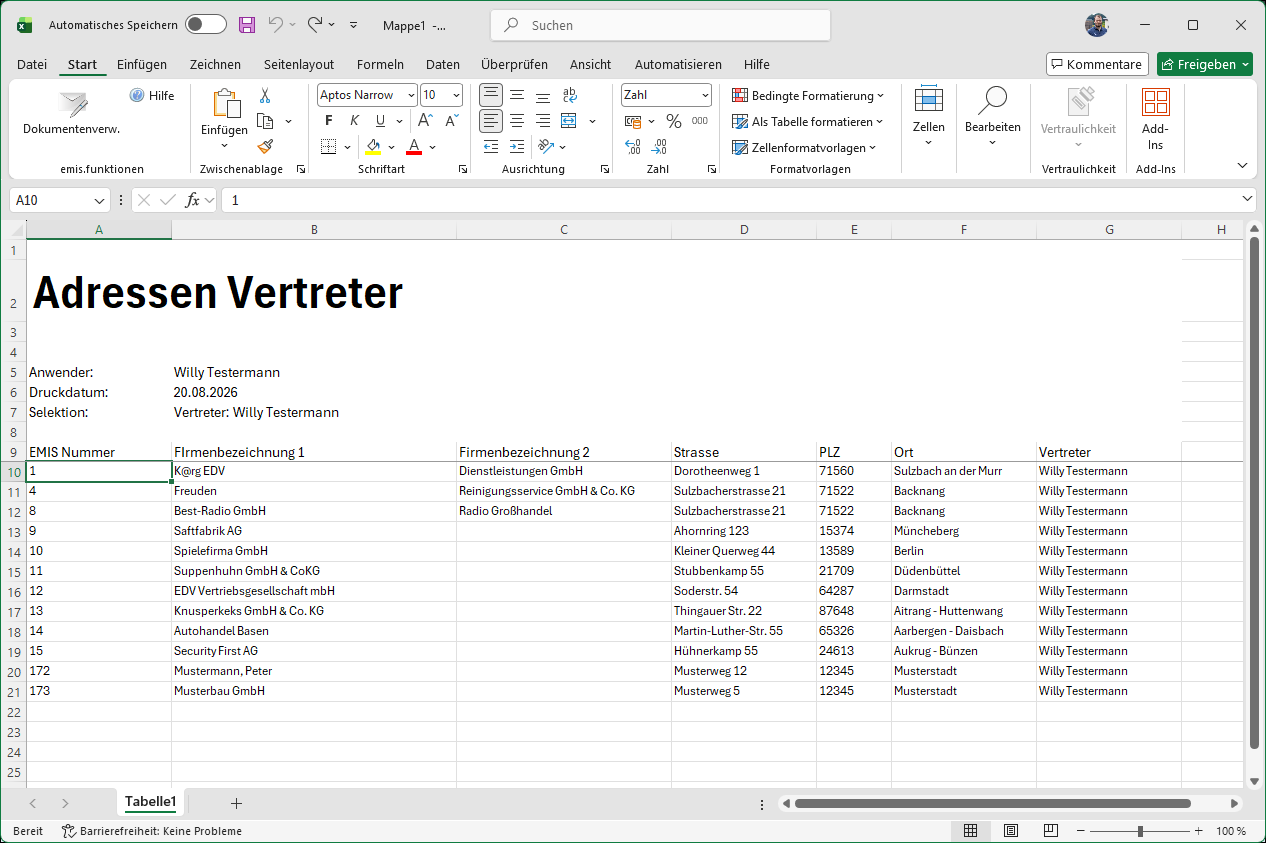Apply accounting number format icon
The height and width of the screenshot is (843, 1266).
[633, 121]
